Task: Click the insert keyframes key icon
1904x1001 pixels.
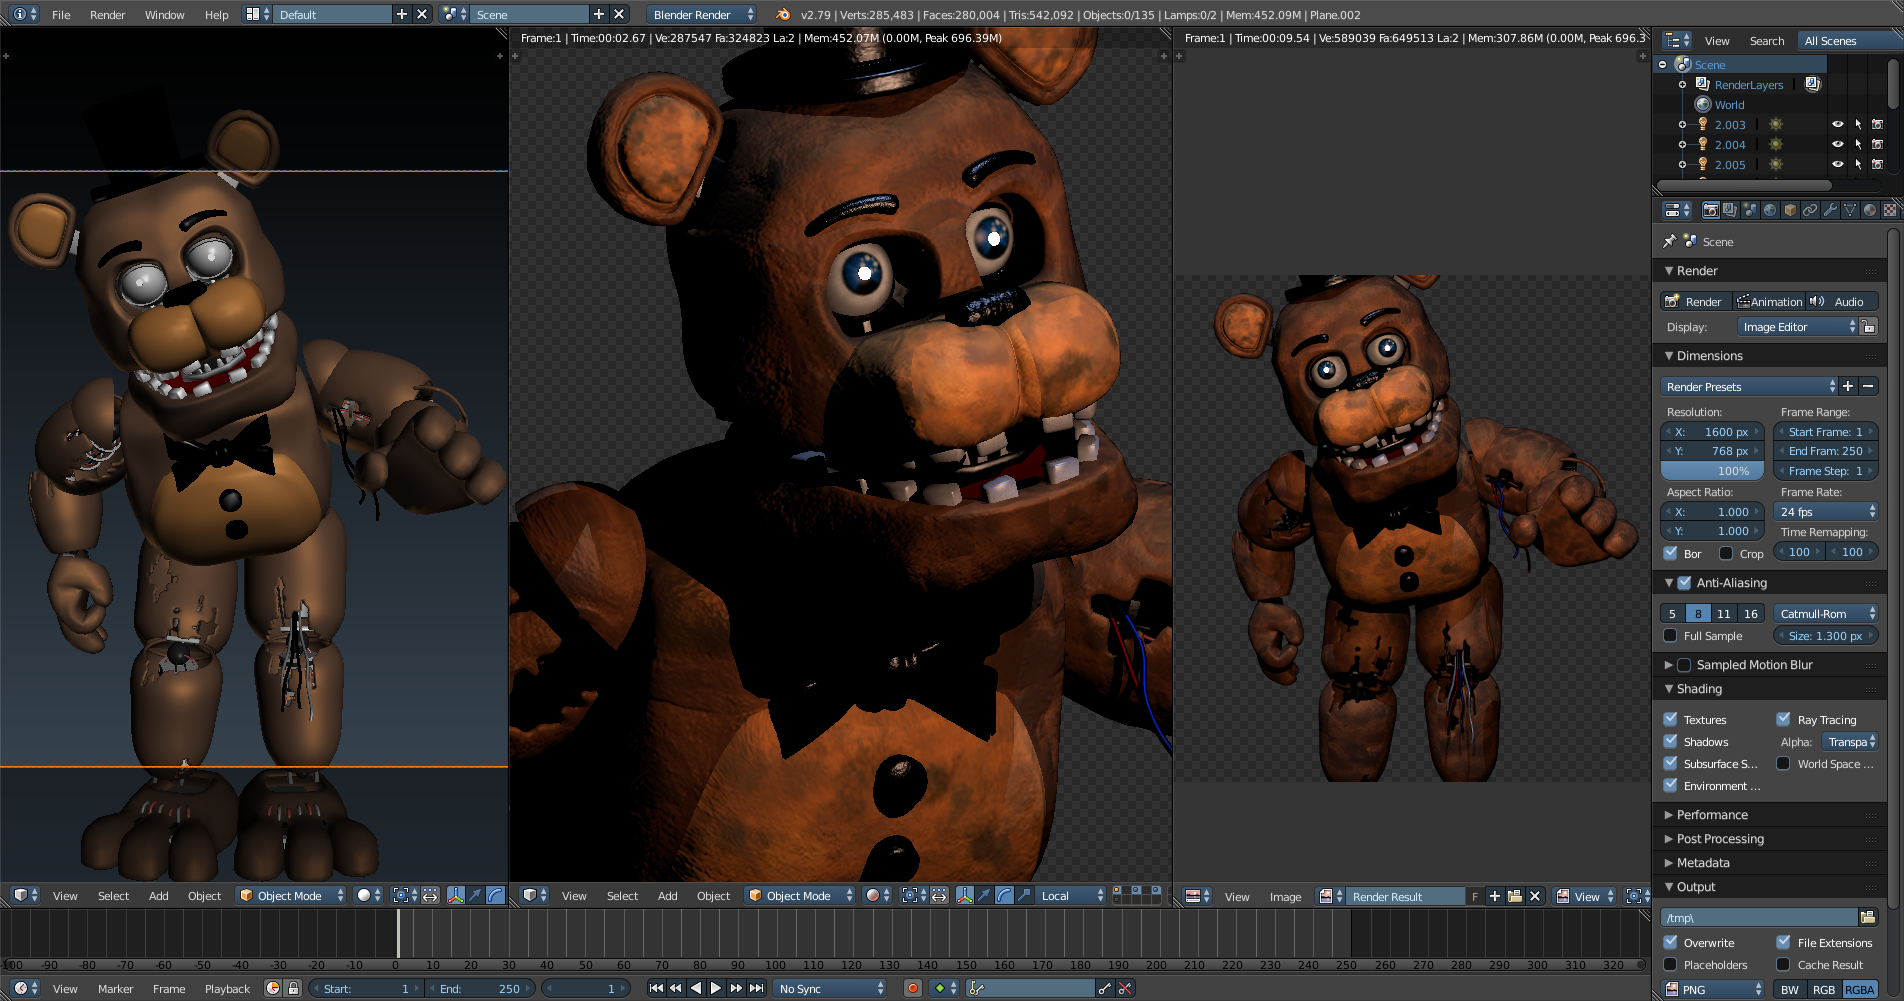Action: click(1104, 988)
